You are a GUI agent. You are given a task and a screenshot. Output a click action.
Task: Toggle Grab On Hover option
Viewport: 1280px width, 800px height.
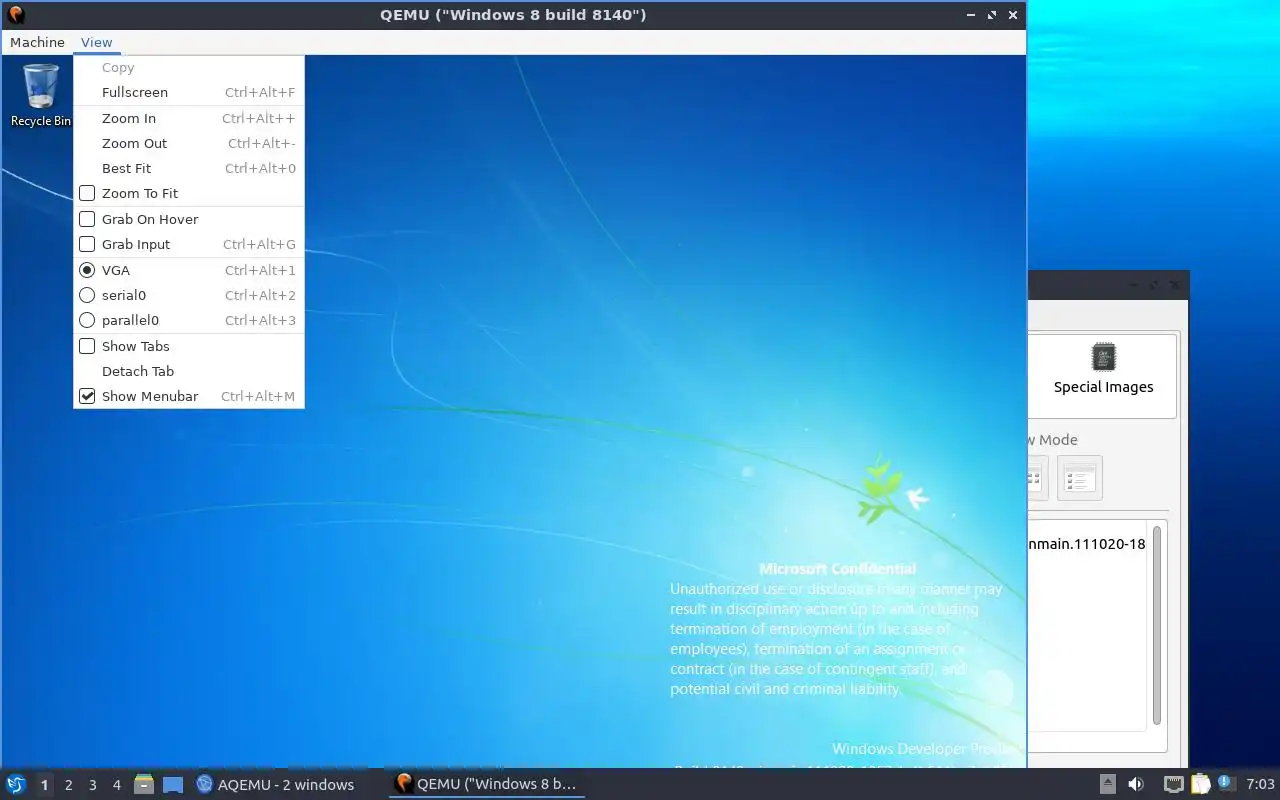(x=87, y=219)
